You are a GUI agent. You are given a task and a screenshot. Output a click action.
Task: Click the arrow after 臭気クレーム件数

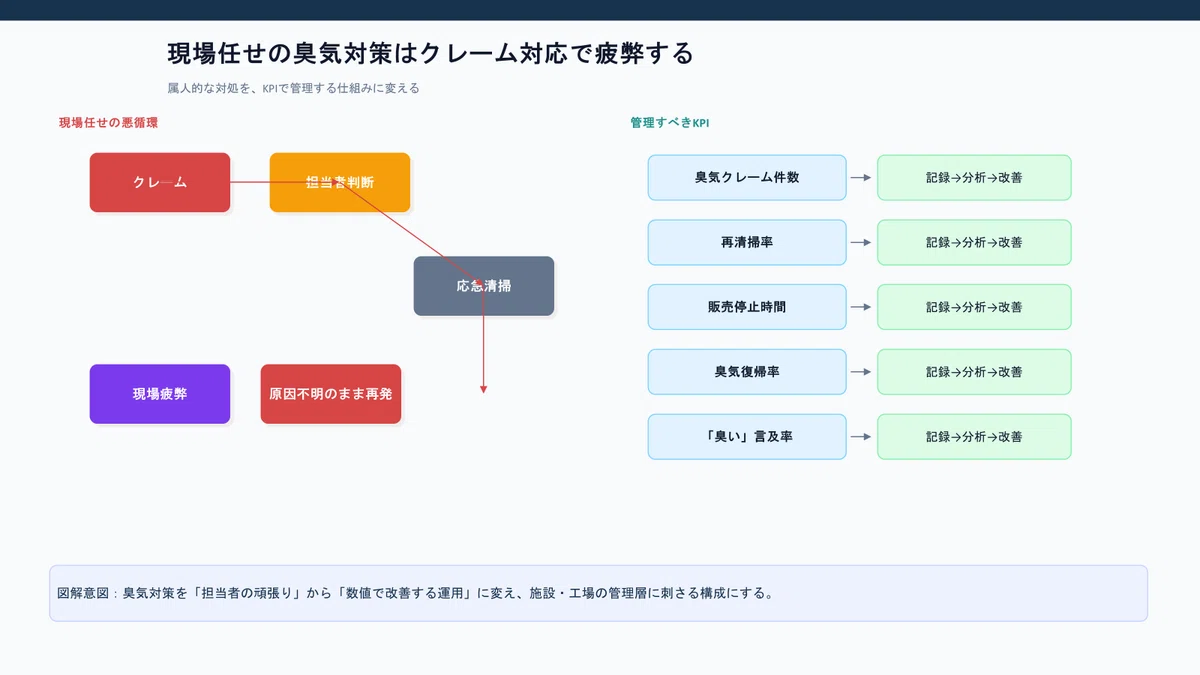pyautogui.click(x=861, y=177)
